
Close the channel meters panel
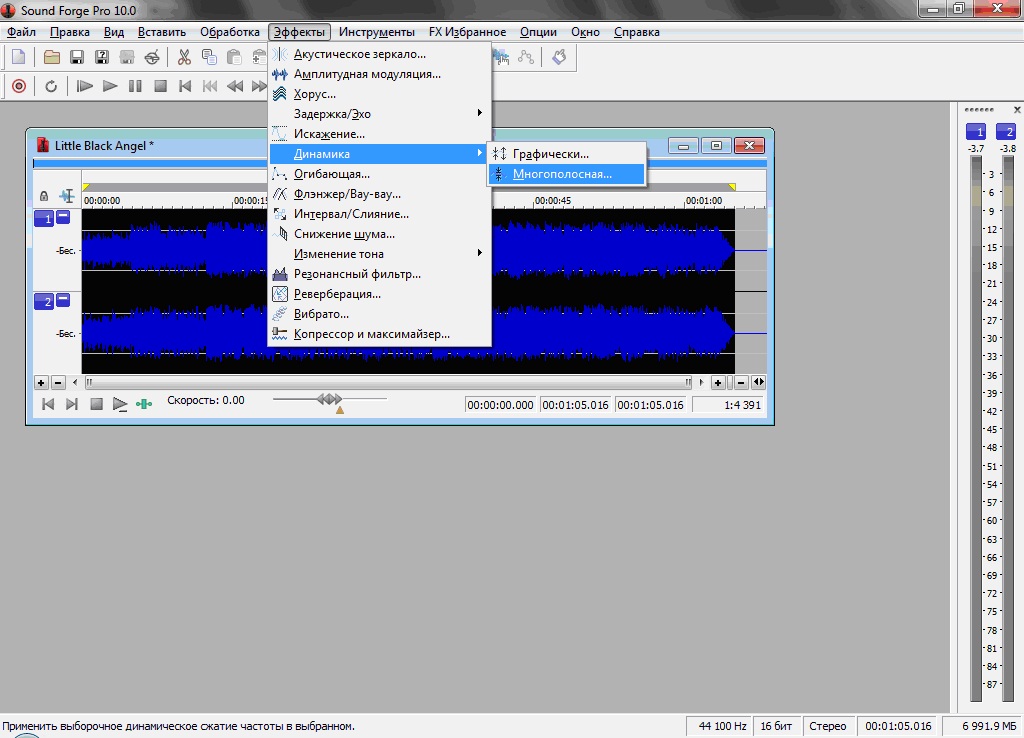click(1017, 110)
